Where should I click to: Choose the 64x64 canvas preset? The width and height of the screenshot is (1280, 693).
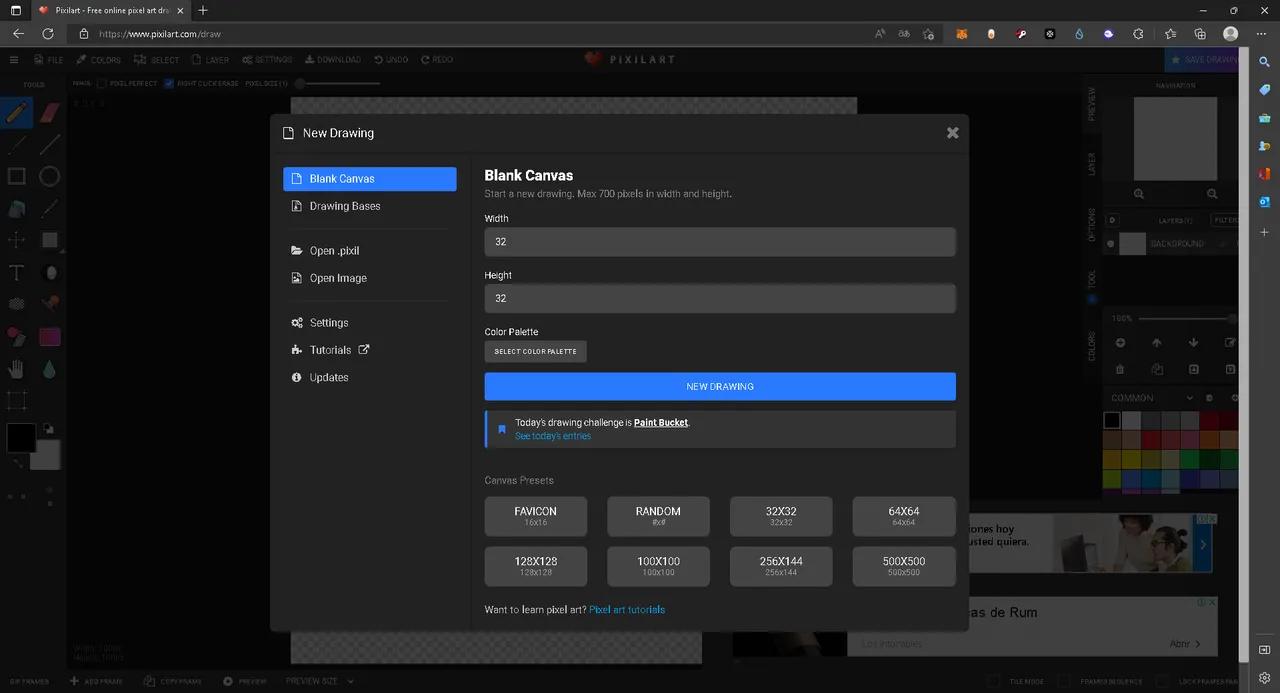tap(904, 516)
